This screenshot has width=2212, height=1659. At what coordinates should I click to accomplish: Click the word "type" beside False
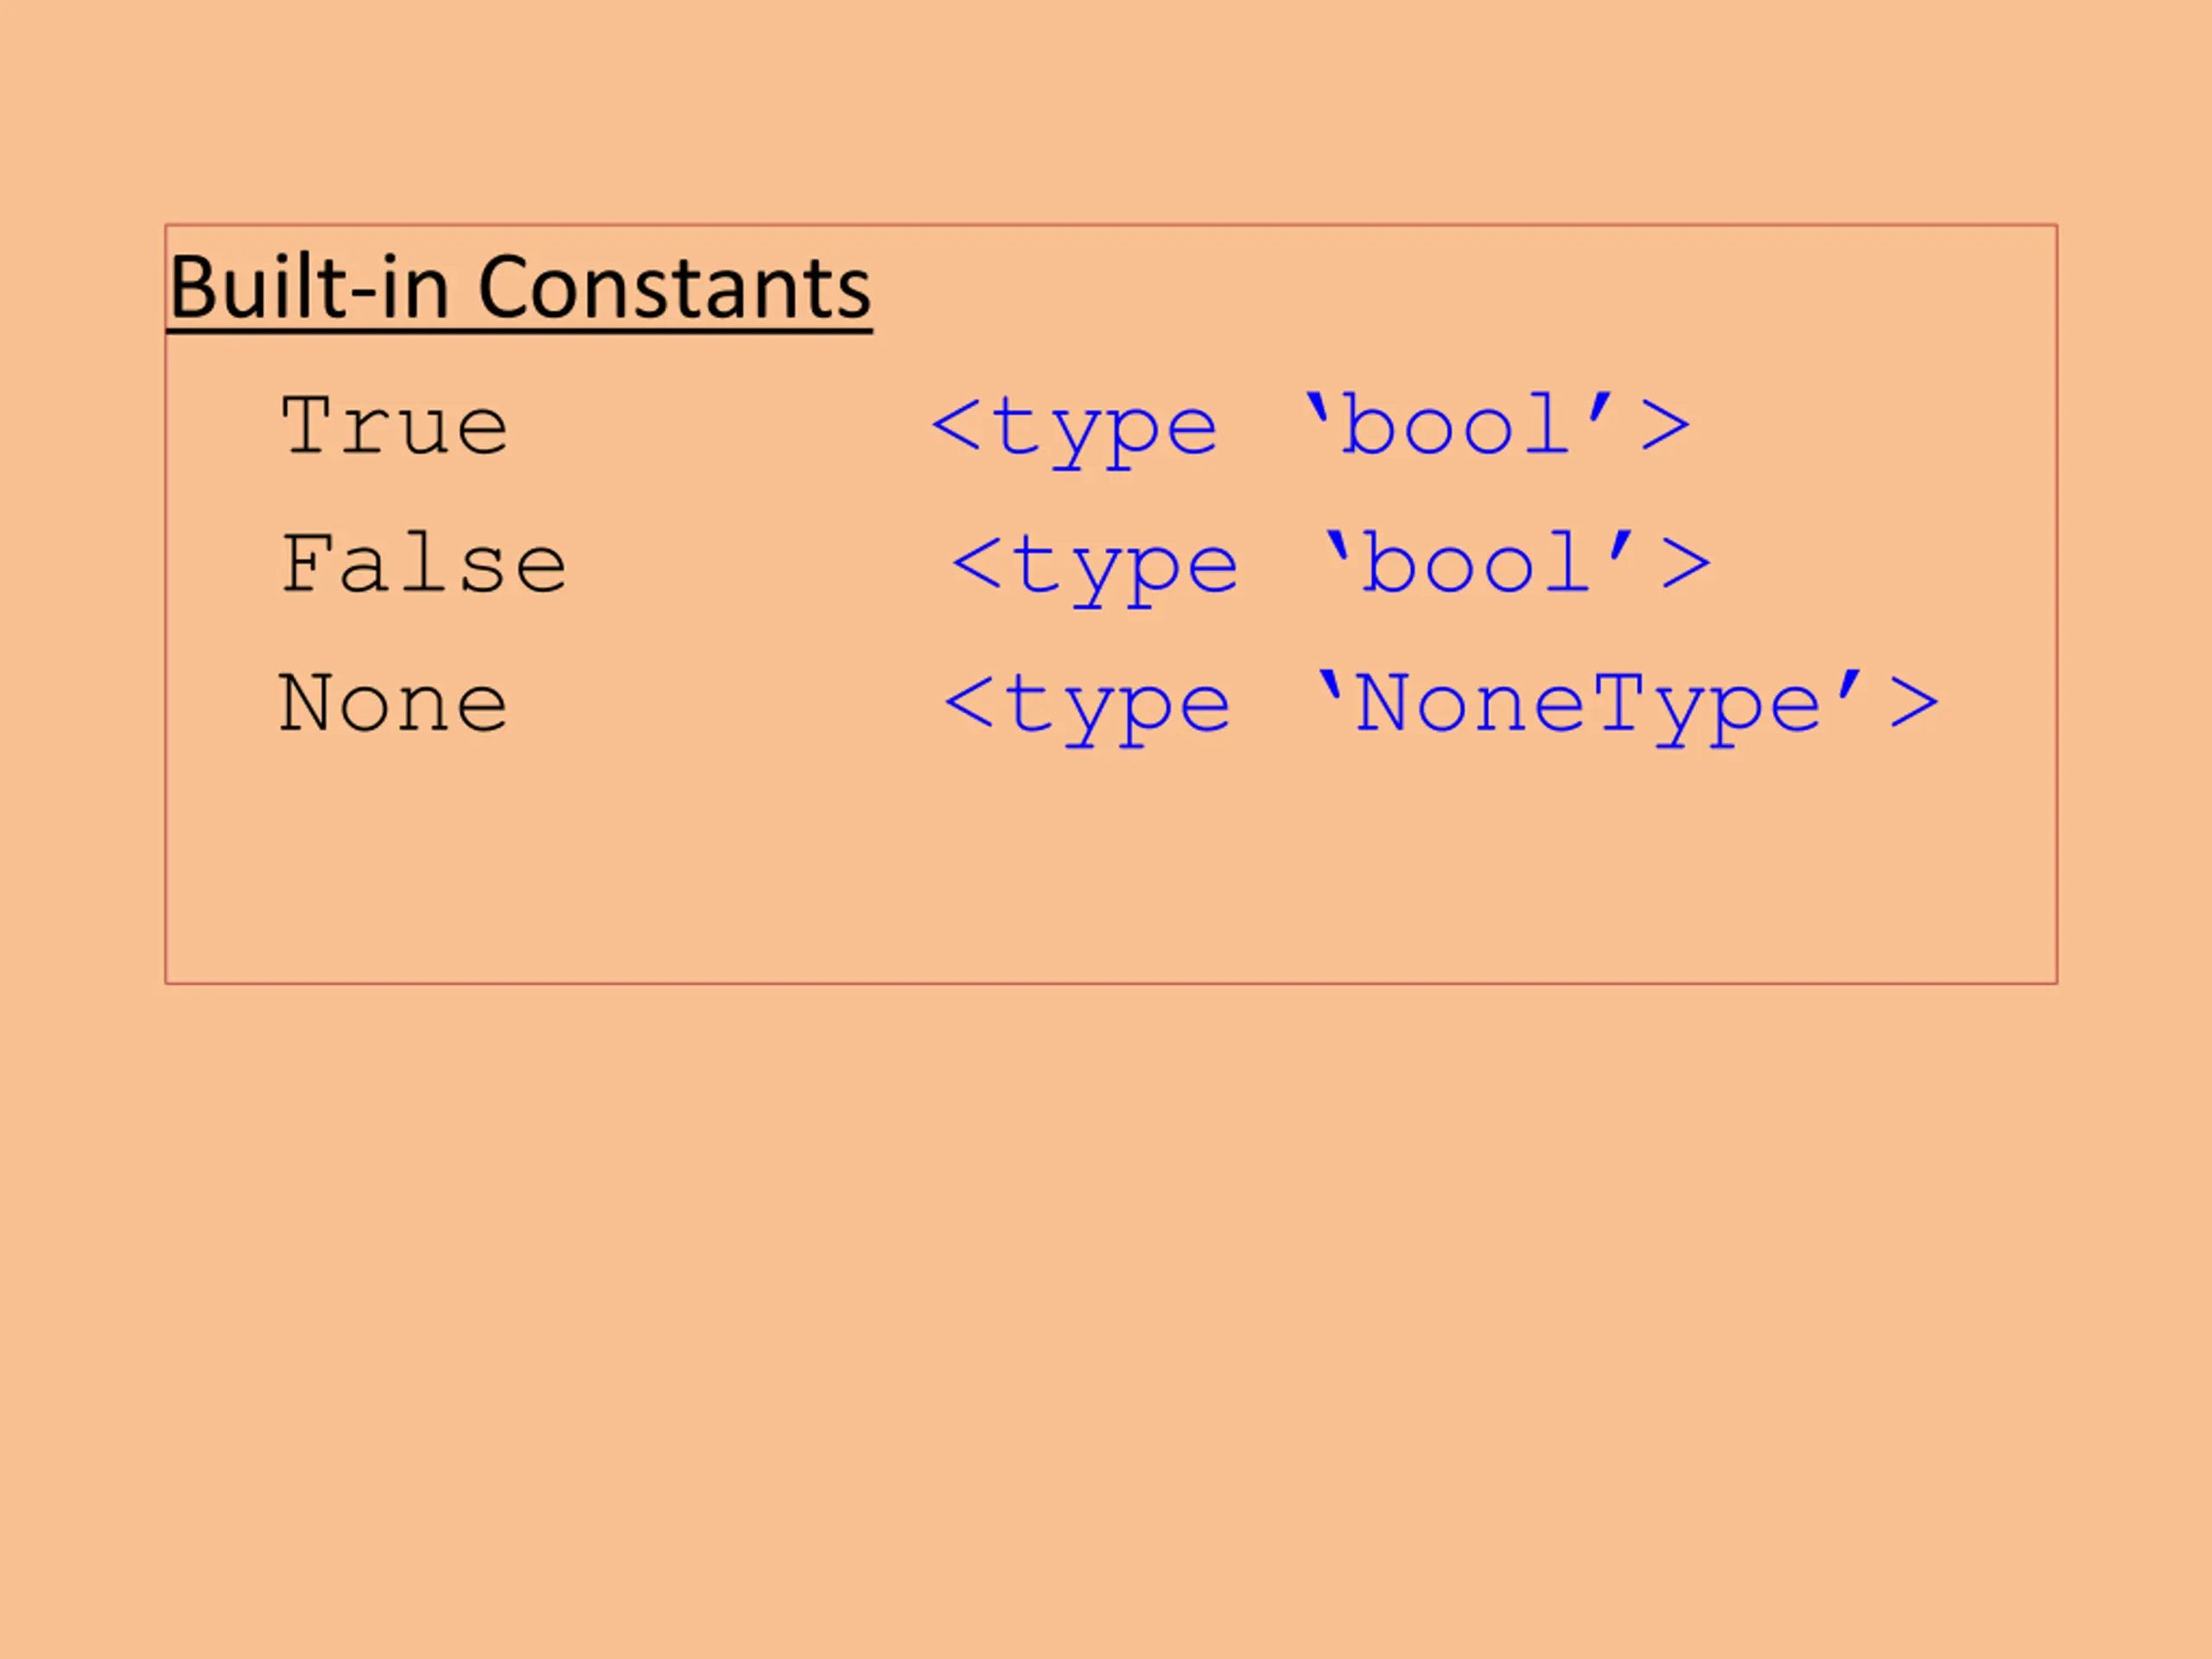1125,571
